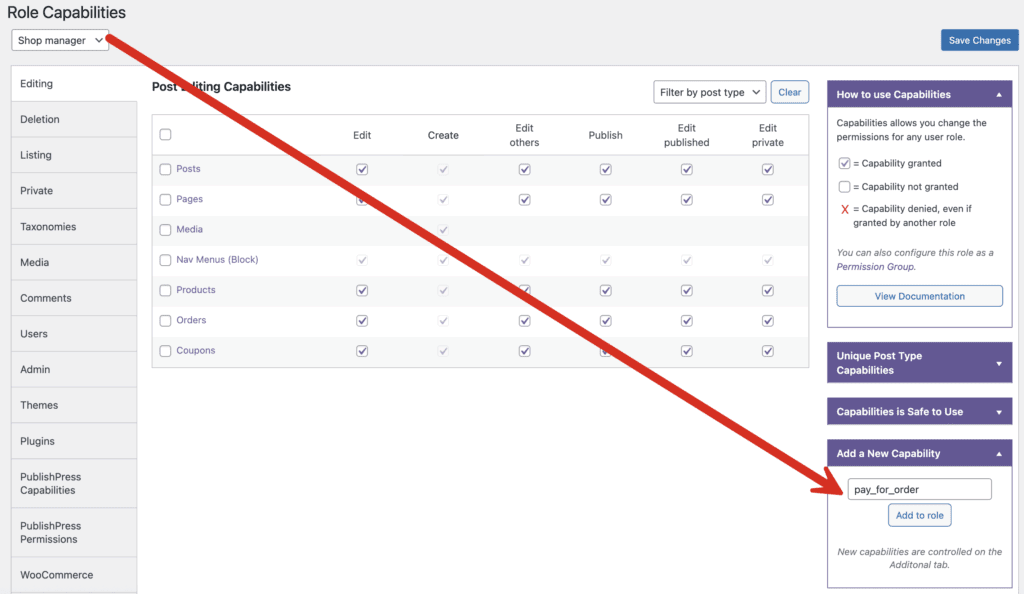Select the Posts row checkbox

tap(165, 169)
